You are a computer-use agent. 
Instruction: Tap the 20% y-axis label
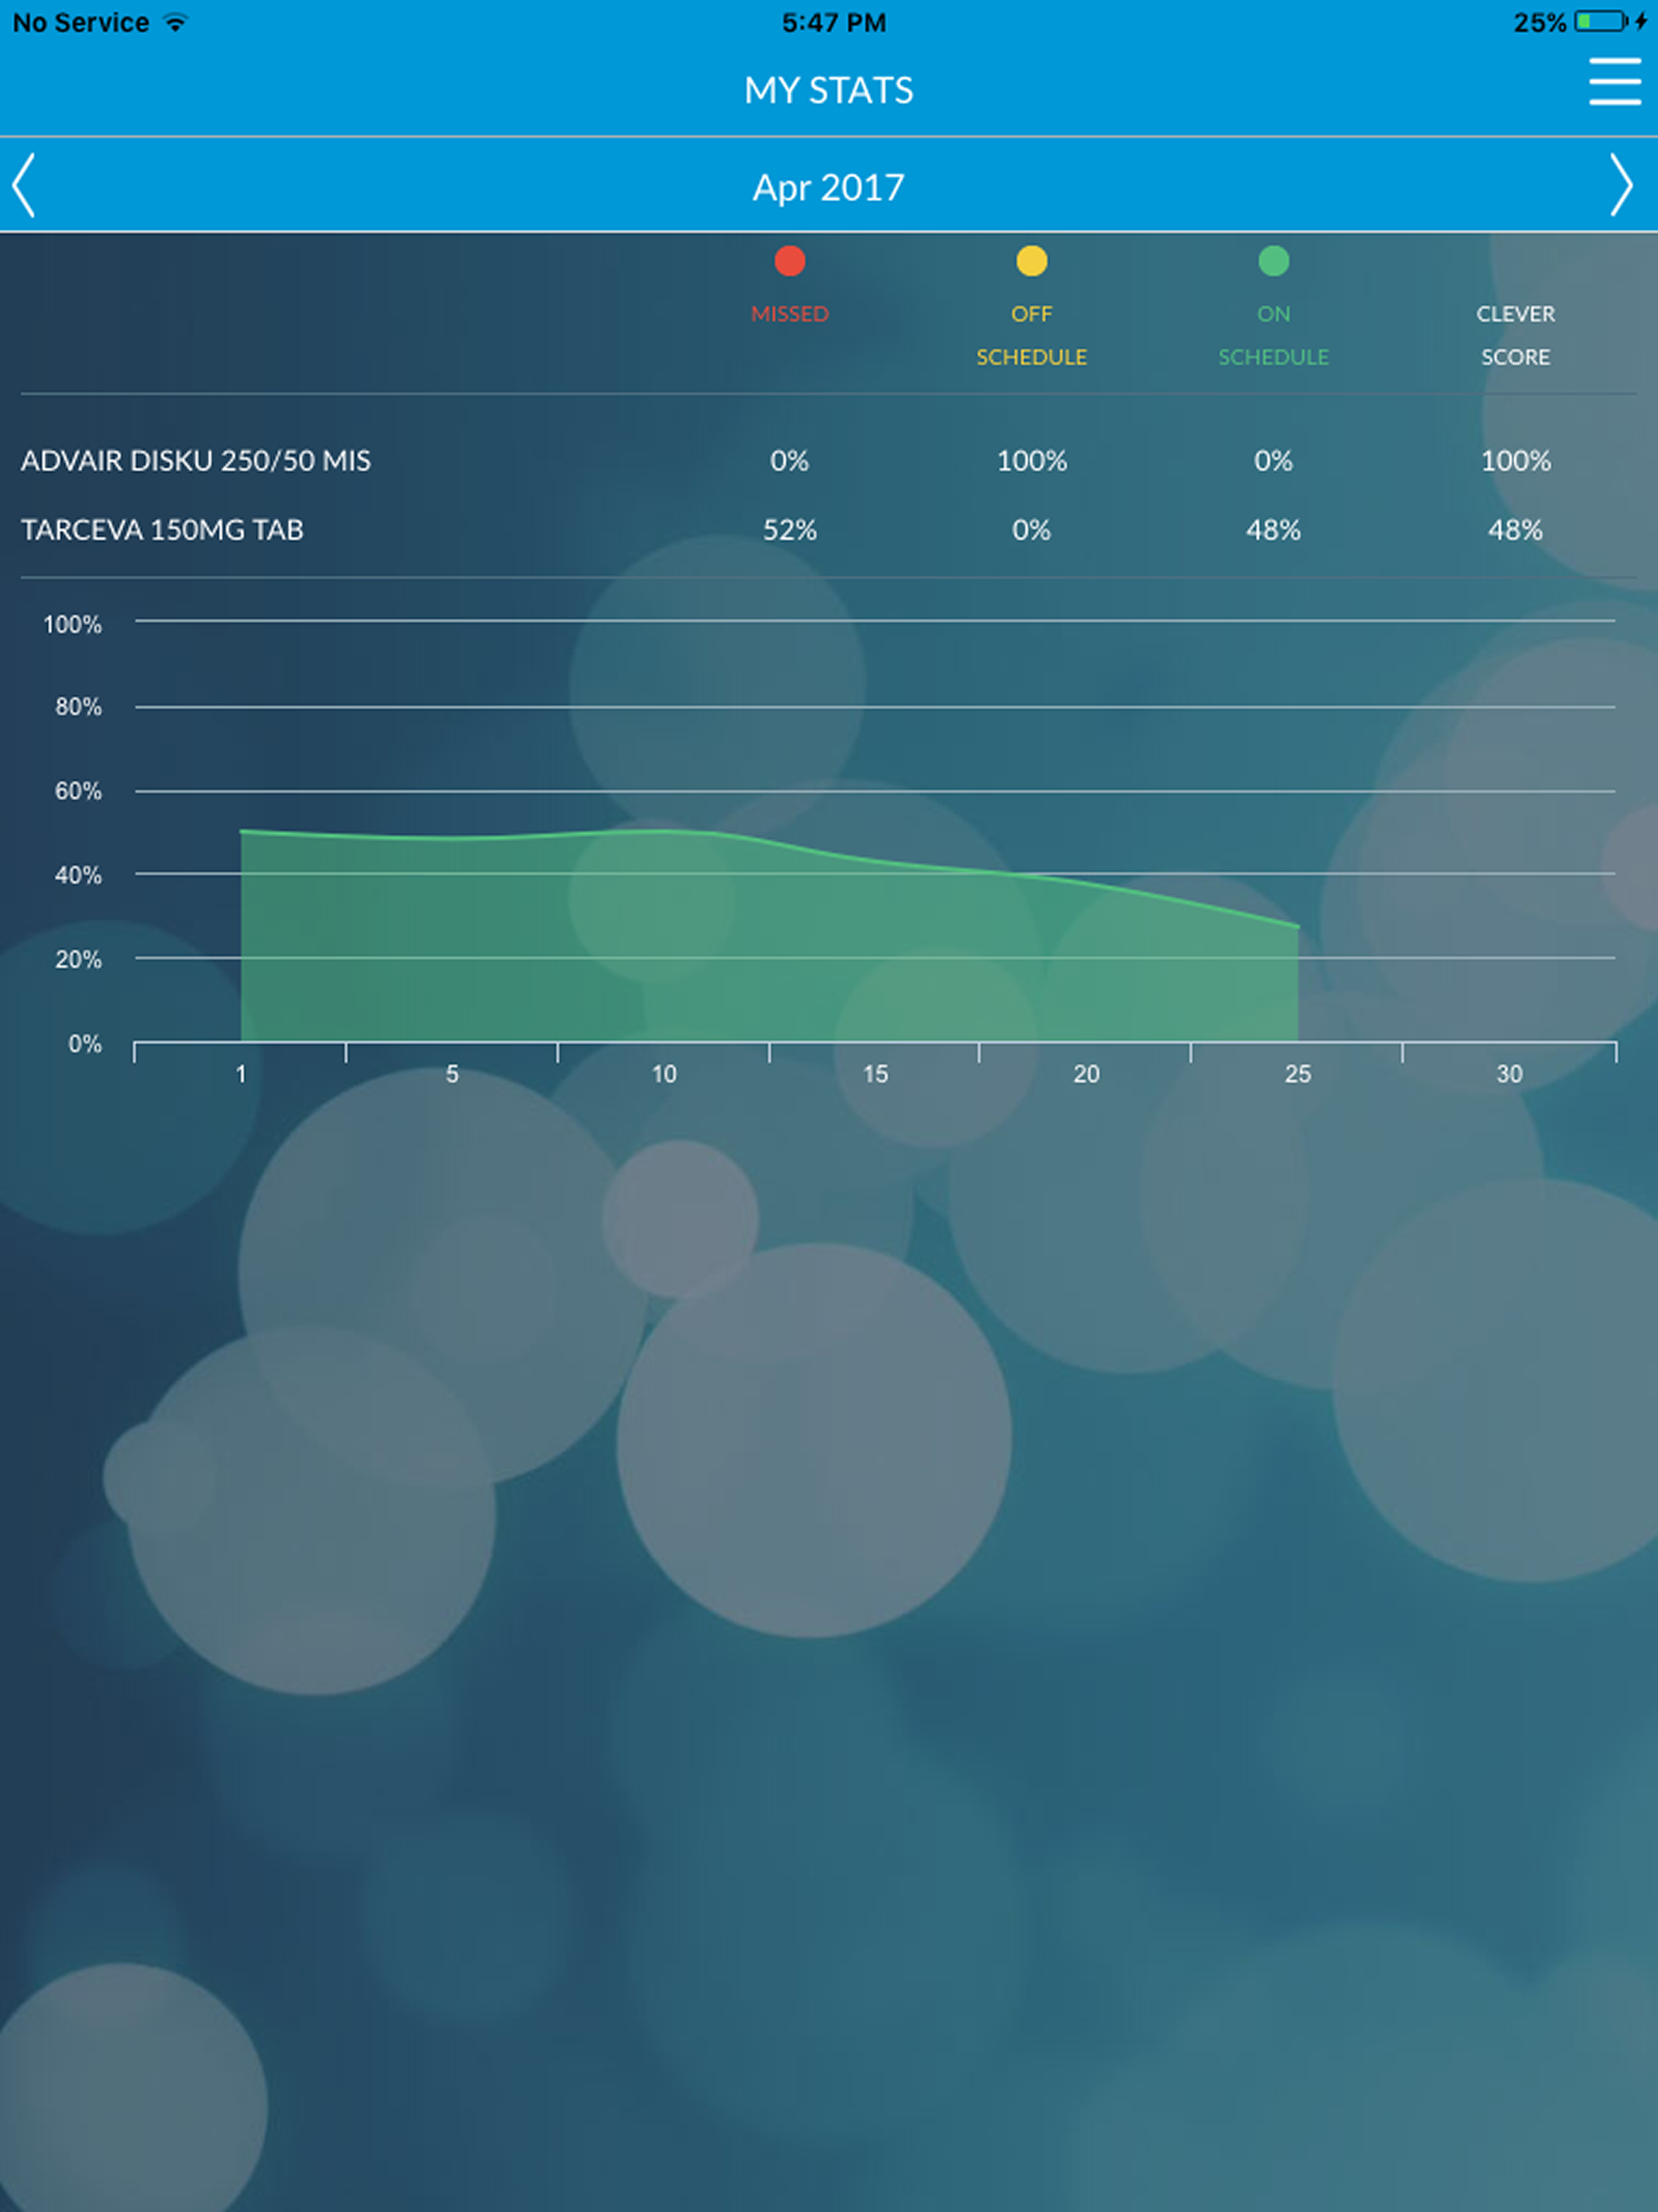click(78, 960)
